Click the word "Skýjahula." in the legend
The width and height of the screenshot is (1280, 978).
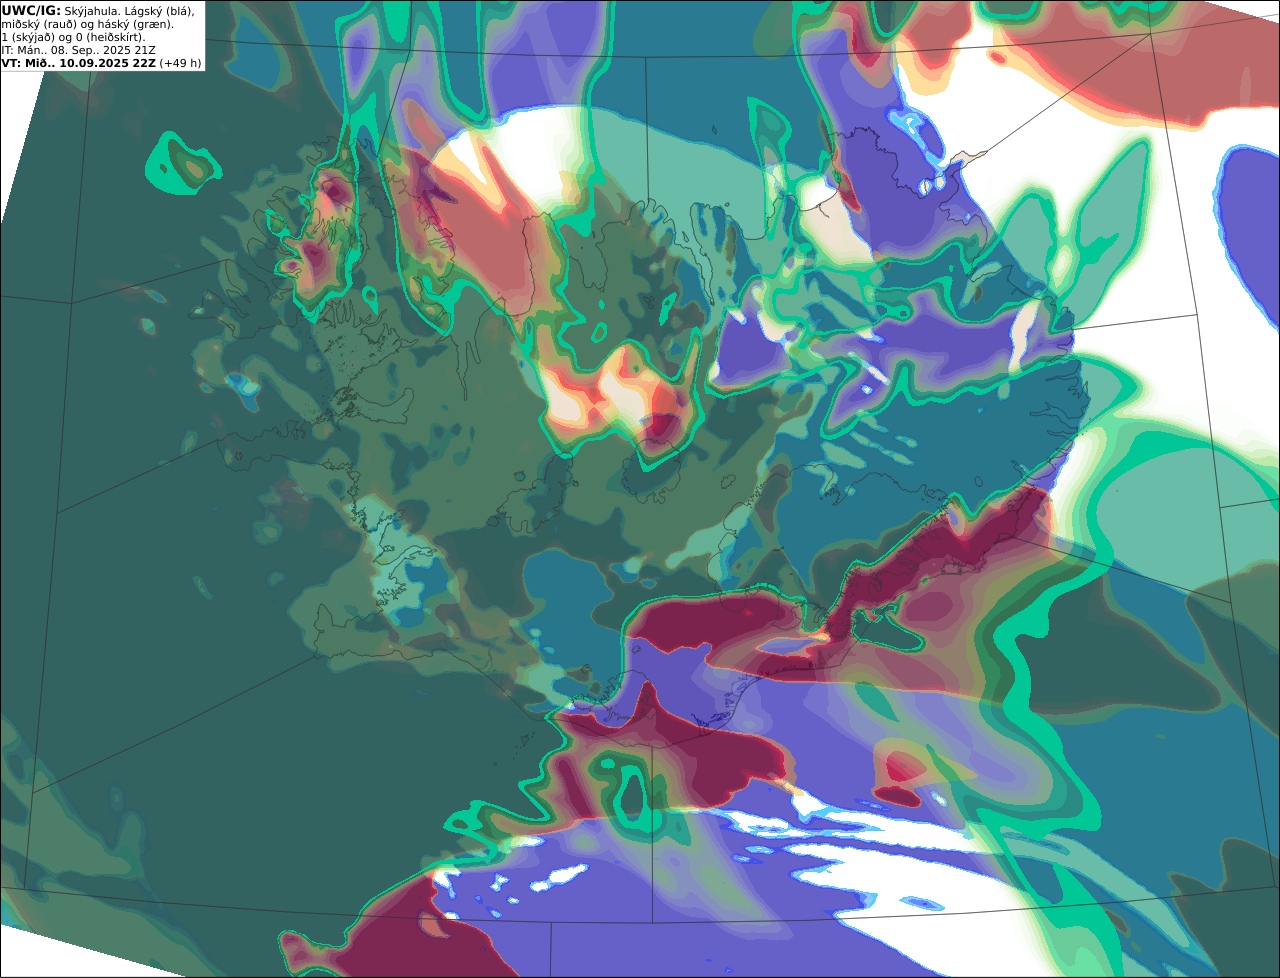coord(91,12)
